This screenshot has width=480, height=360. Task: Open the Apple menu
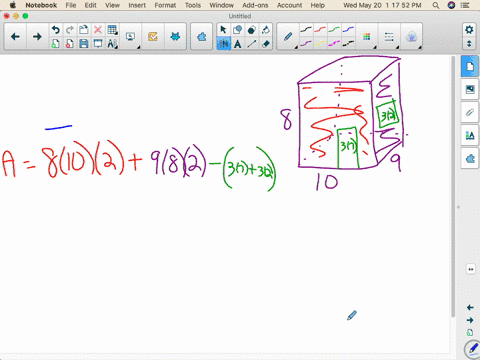pyautogui.click(x=13, y=5)
